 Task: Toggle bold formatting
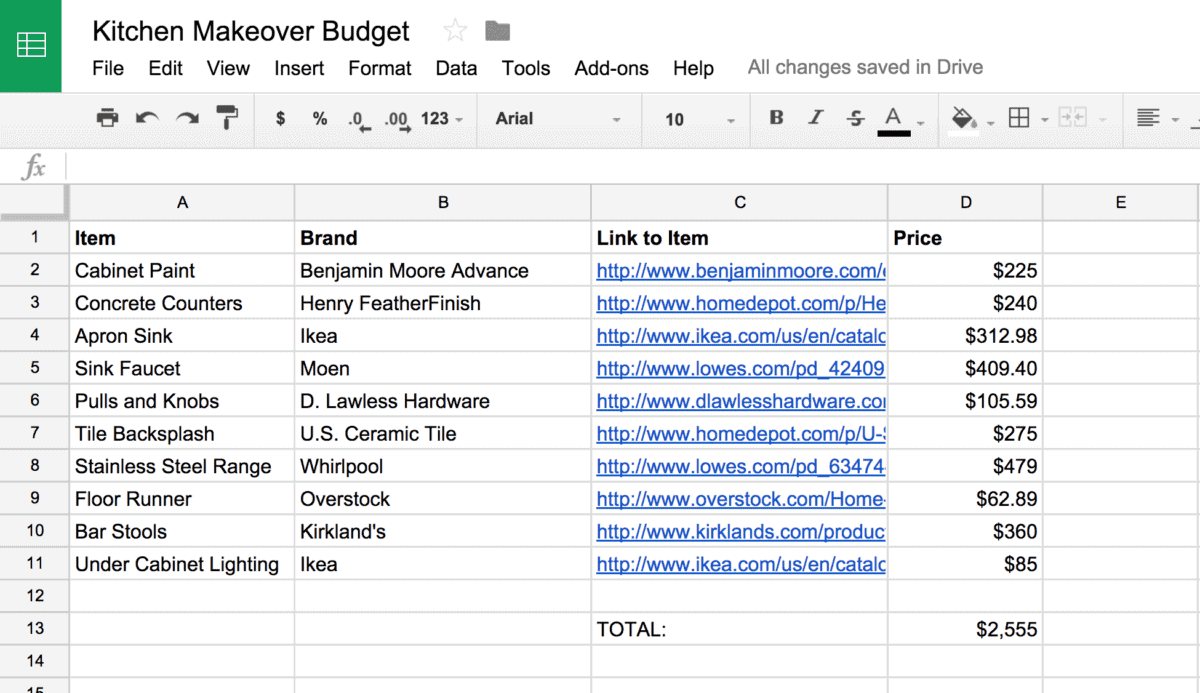(x=776, y=118)
